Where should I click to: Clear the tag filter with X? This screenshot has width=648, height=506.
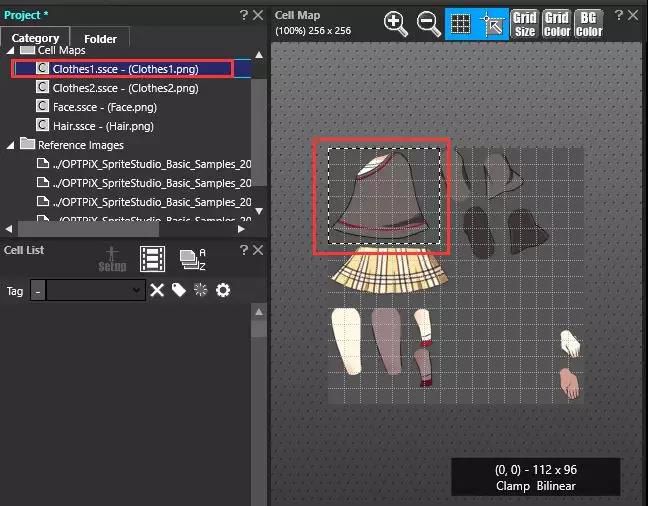pyautogui.click(x=157, y=291)
